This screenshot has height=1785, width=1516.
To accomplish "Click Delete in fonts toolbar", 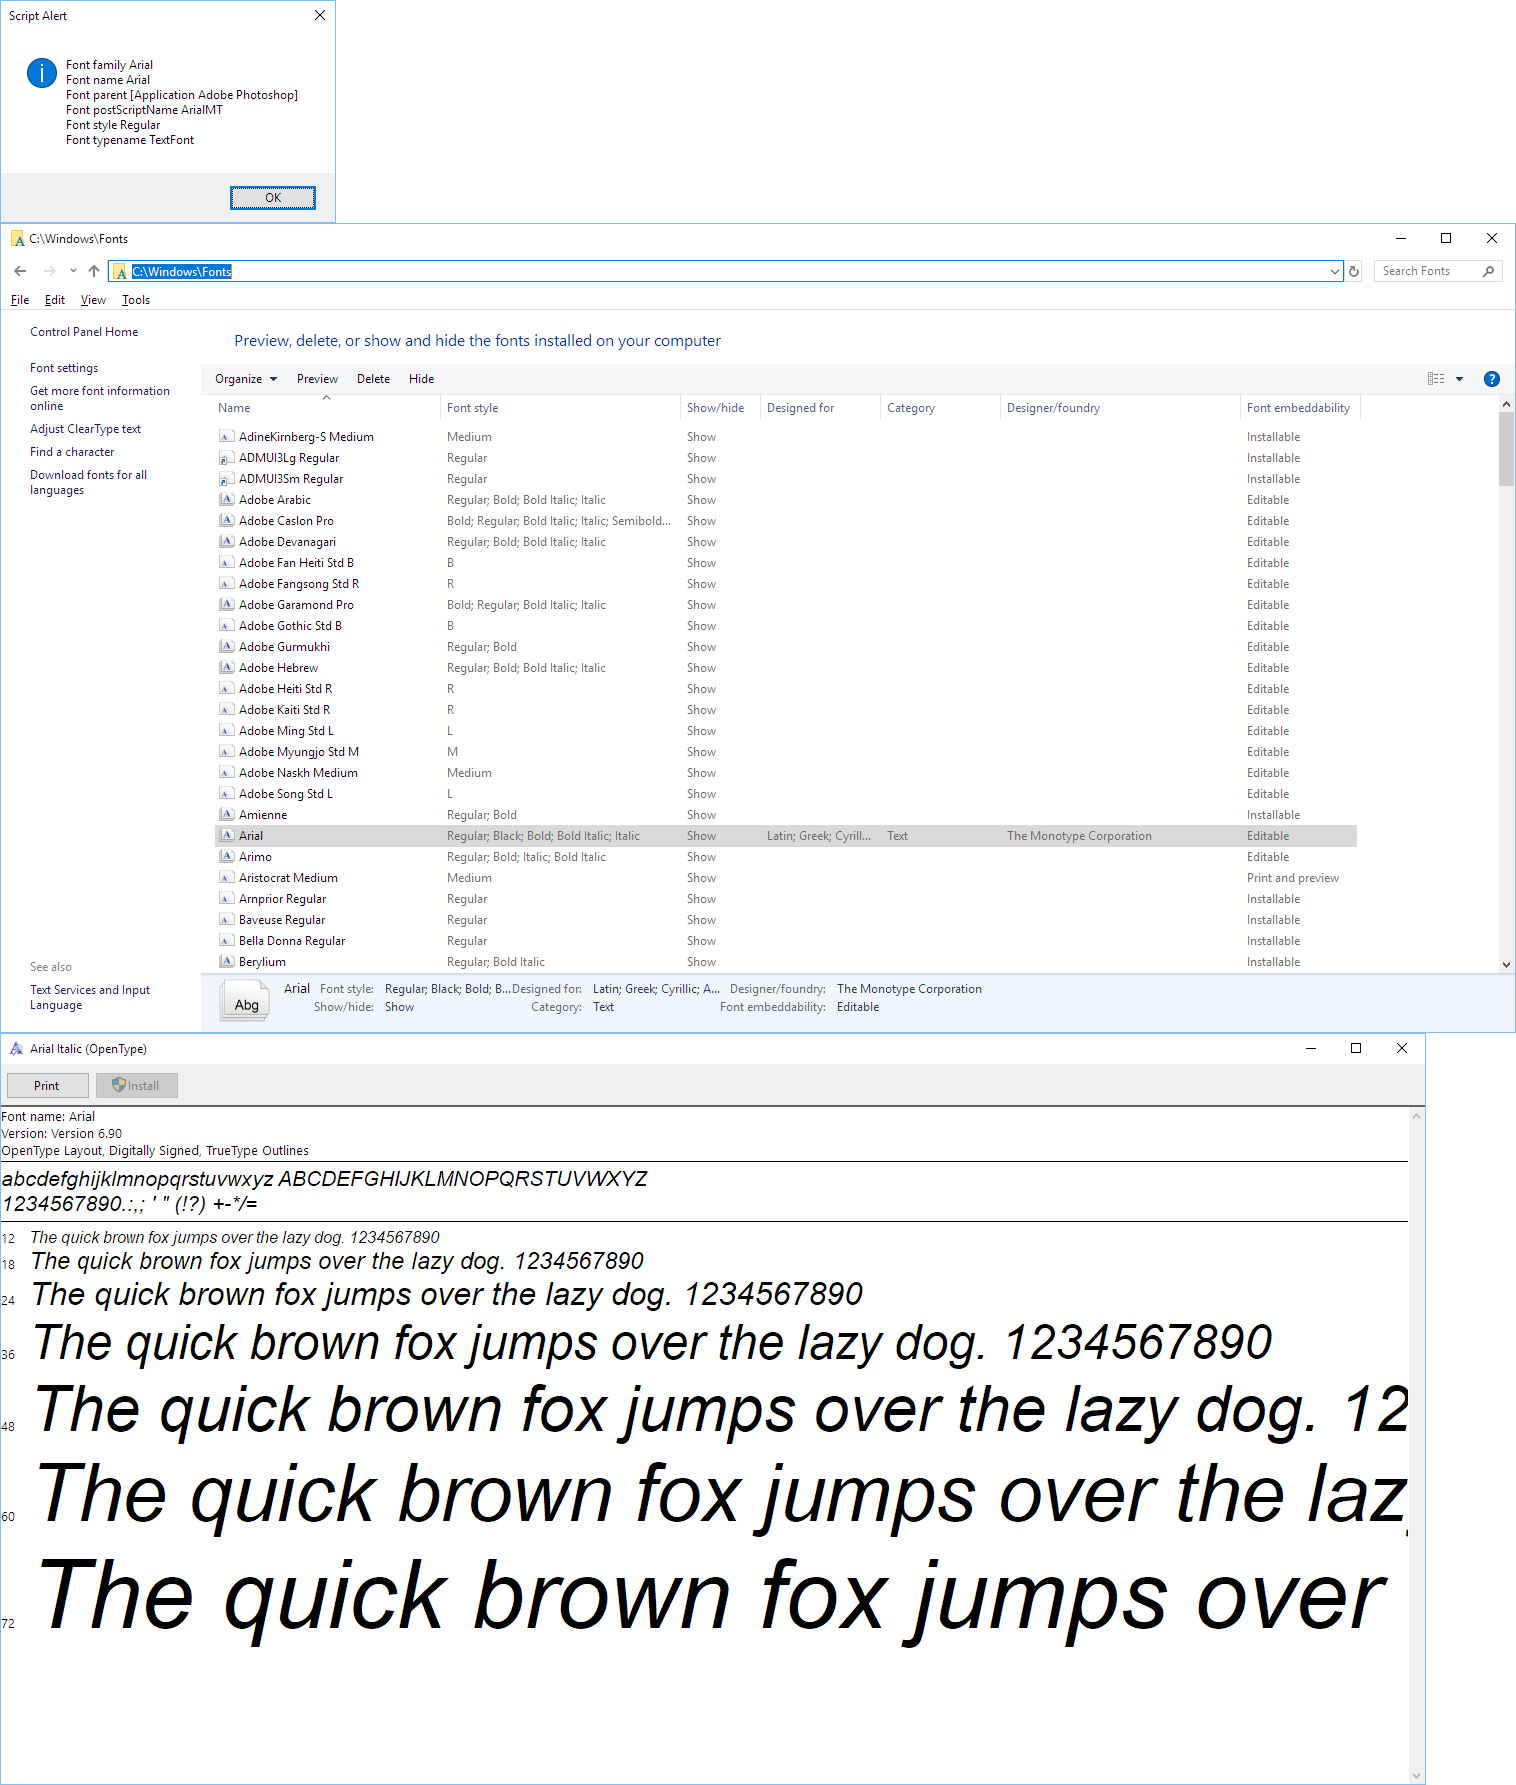I will (373, 379).
